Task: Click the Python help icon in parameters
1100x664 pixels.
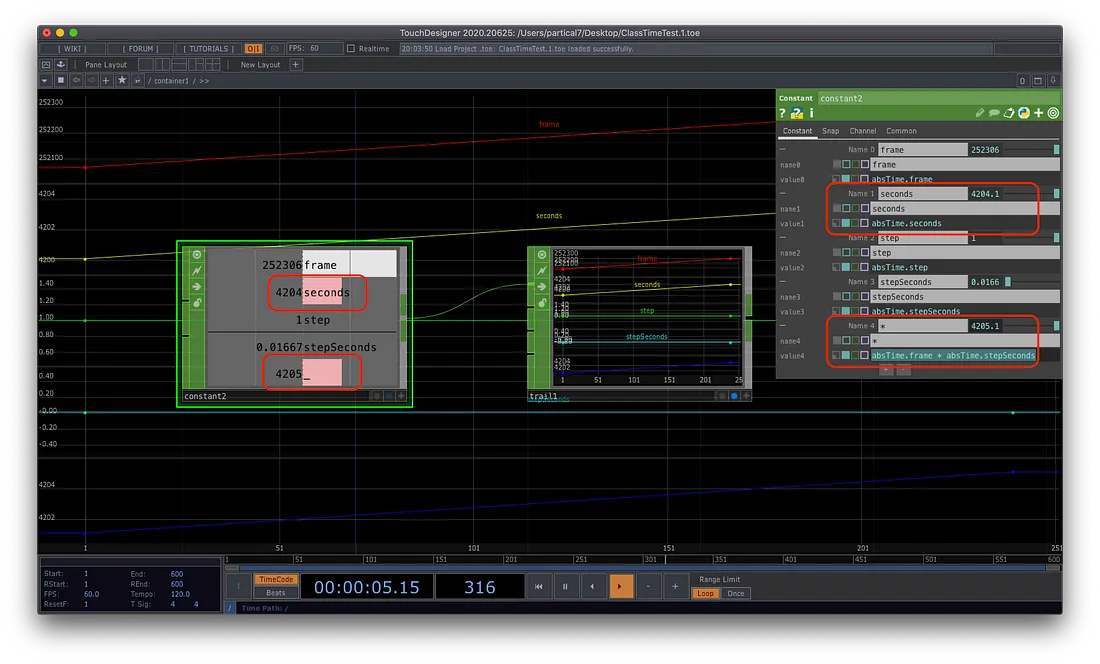Action: tap(797, 113)
